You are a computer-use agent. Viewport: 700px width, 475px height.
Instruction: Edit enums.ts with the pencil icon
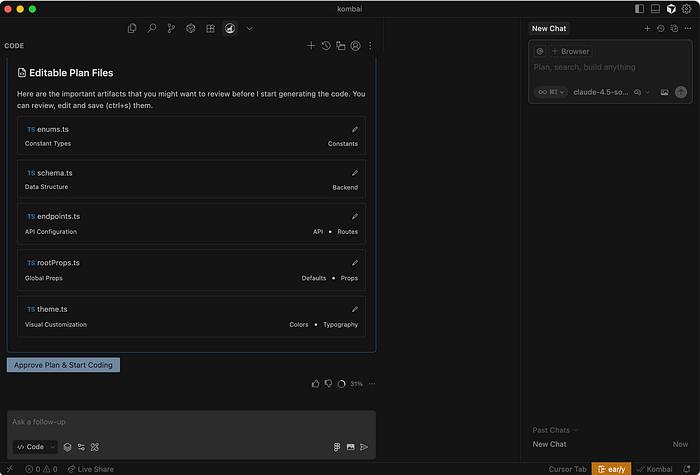(354, 129)
